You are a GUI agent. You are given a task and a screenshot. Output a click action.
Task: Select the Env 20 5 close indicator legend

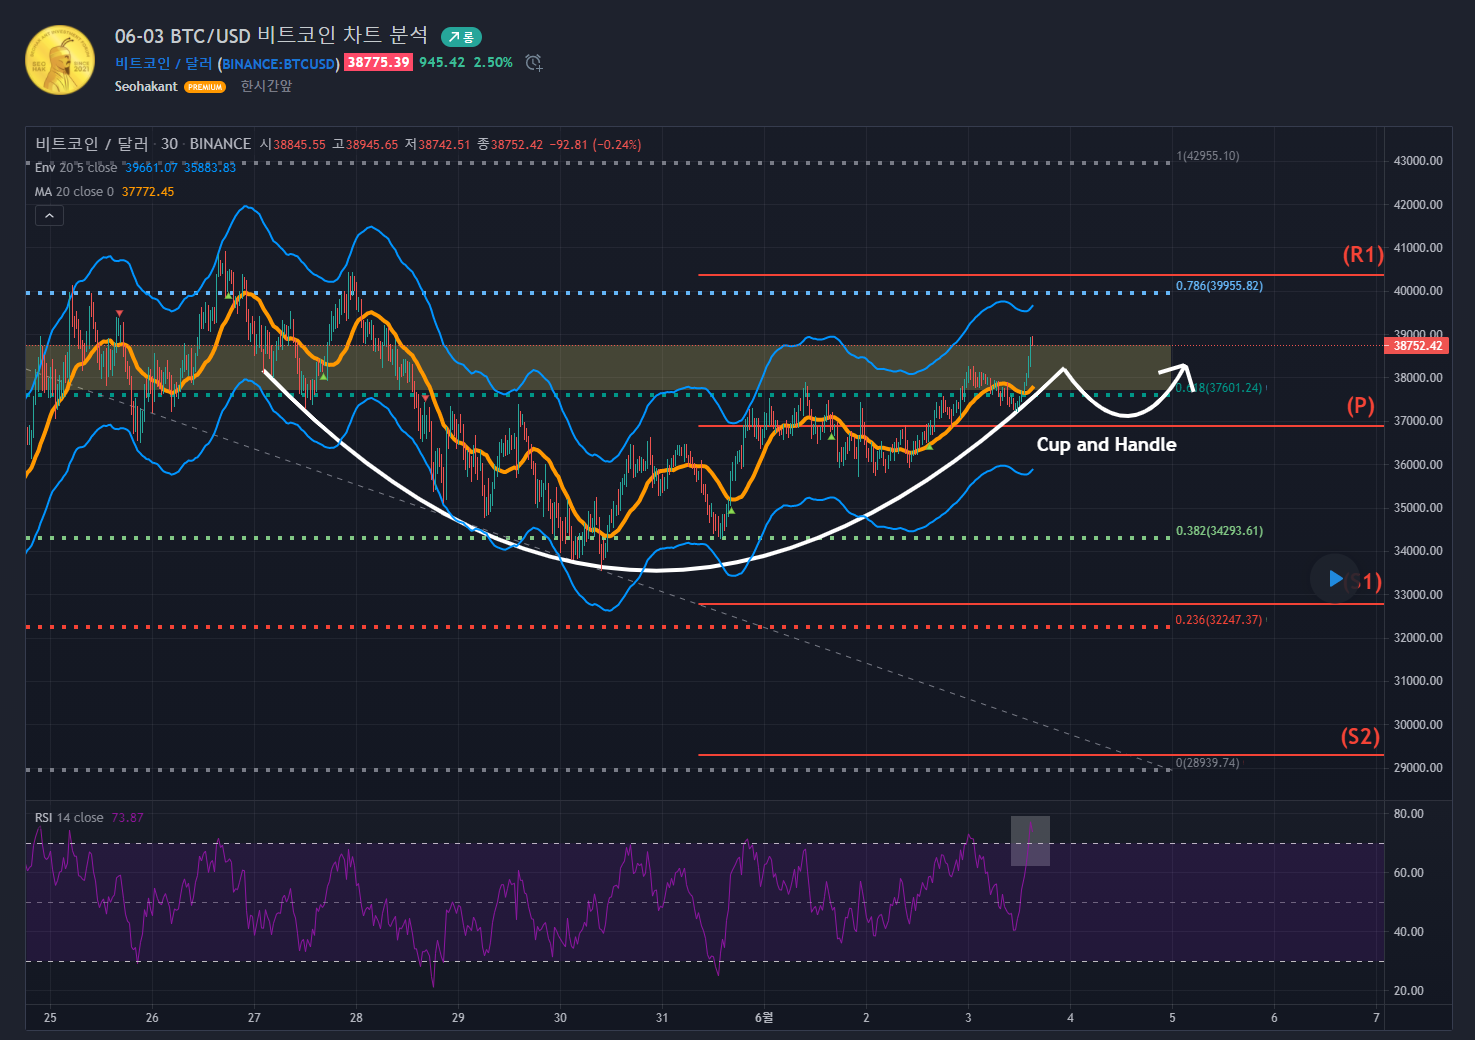coord(76,168)
